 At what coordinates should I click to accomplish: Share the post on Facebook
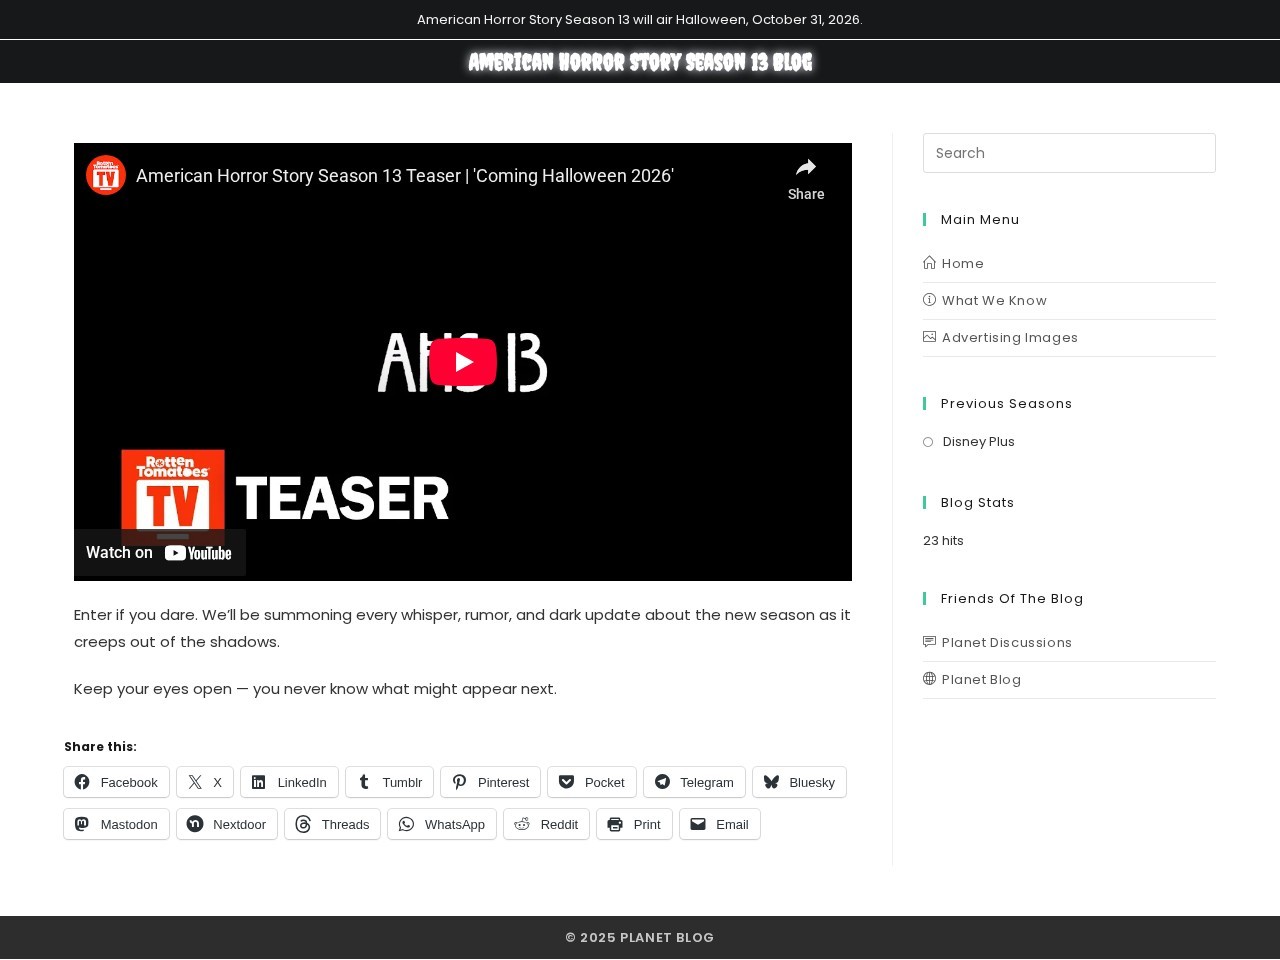[x=116, y=782]
